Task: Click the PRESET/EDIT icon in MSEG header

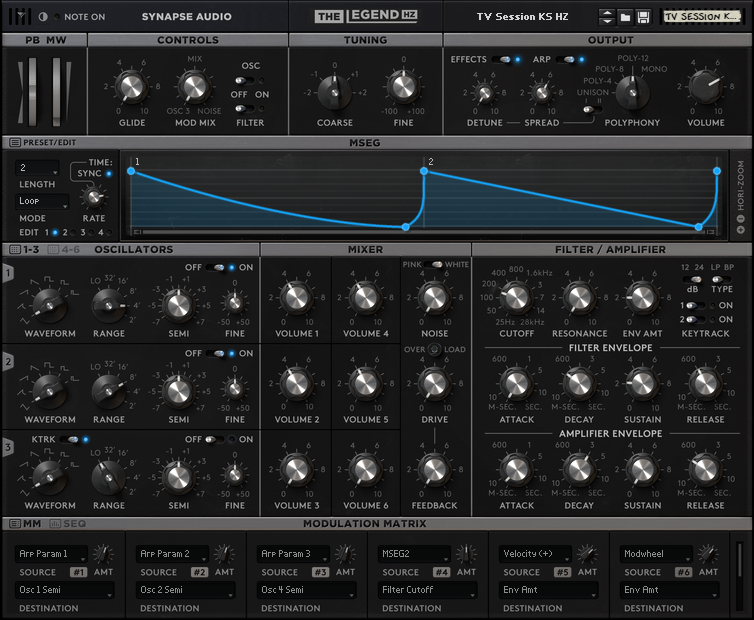Action: pos(15,142)
